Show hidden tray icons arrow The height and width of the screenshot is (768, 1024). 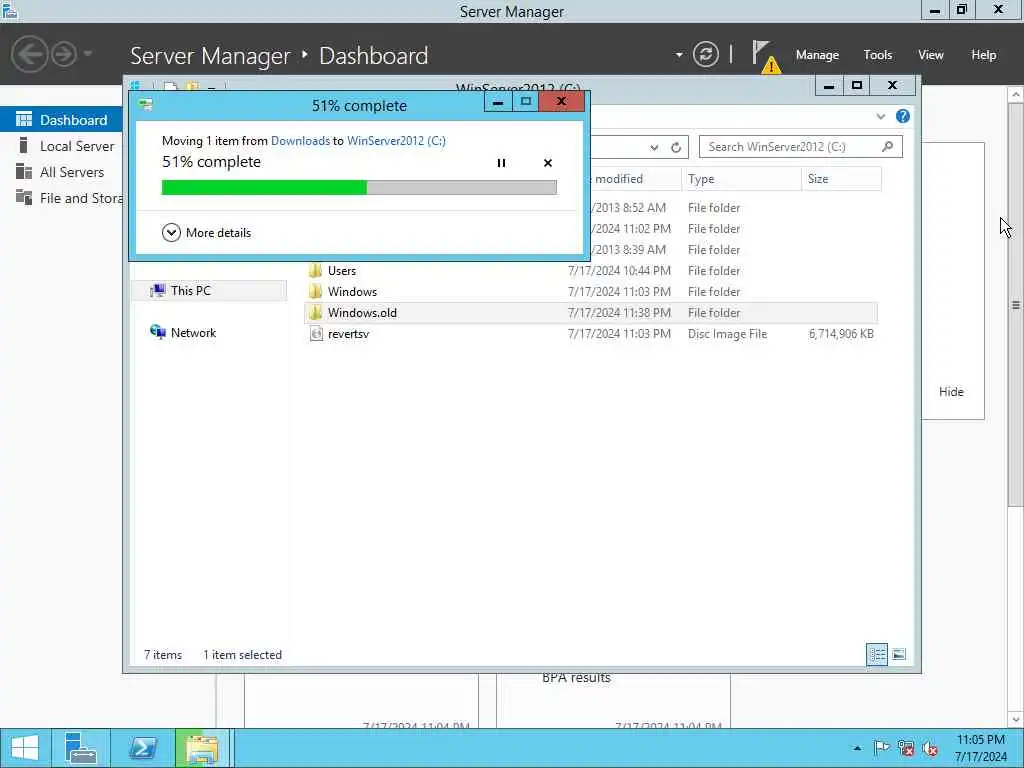coord(857,748)
